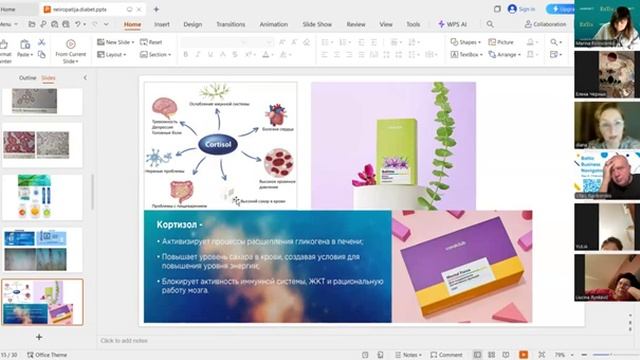Open the Section dropdown
The image size is (640, 360).
tap(156, 54)
